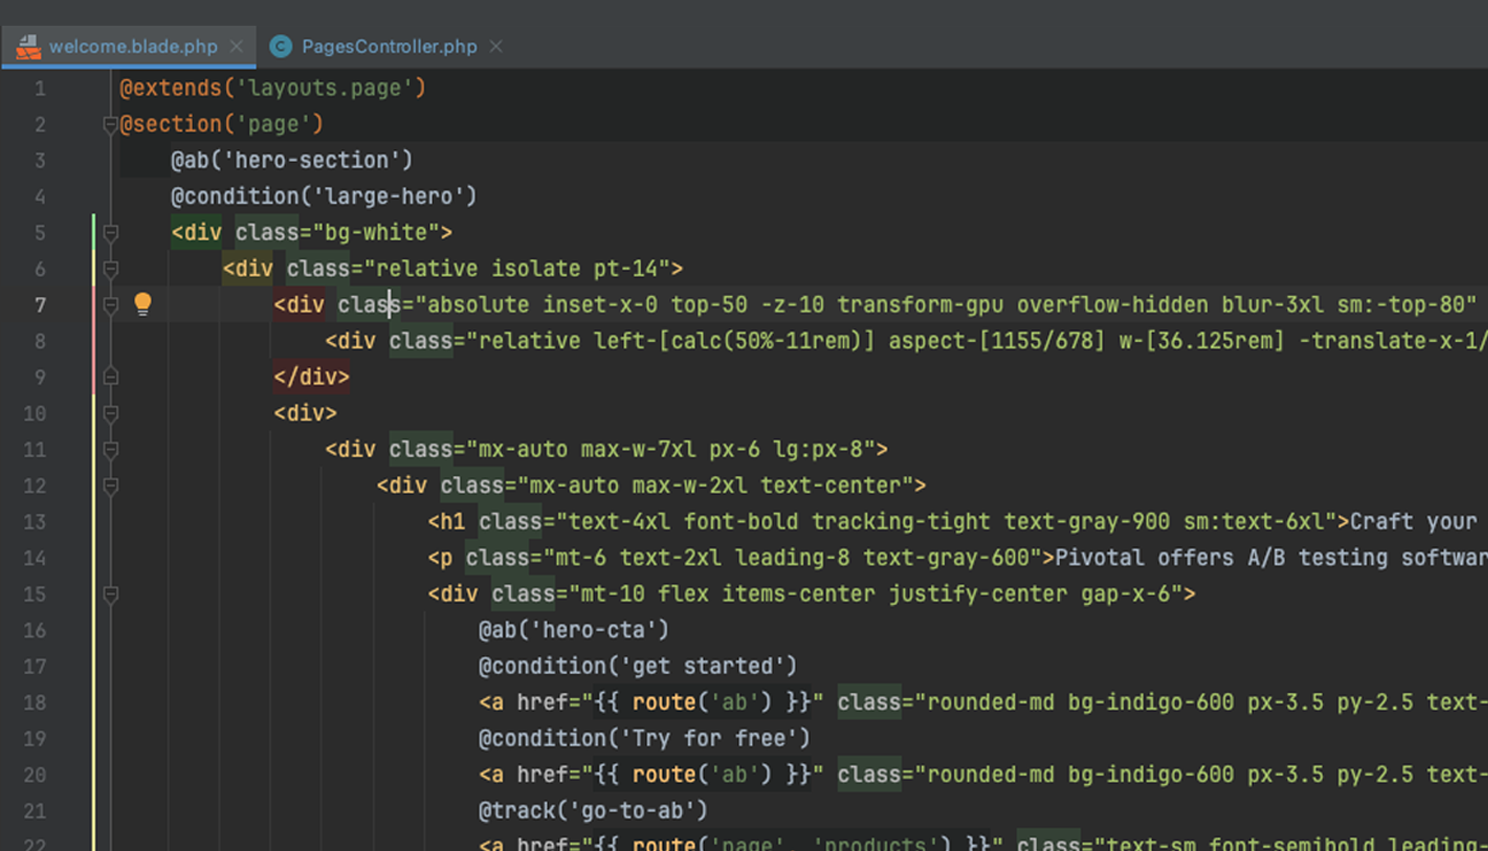Click @ab('hero-section') on line 3
1488x851 pixels.
[x=292, y=160]
